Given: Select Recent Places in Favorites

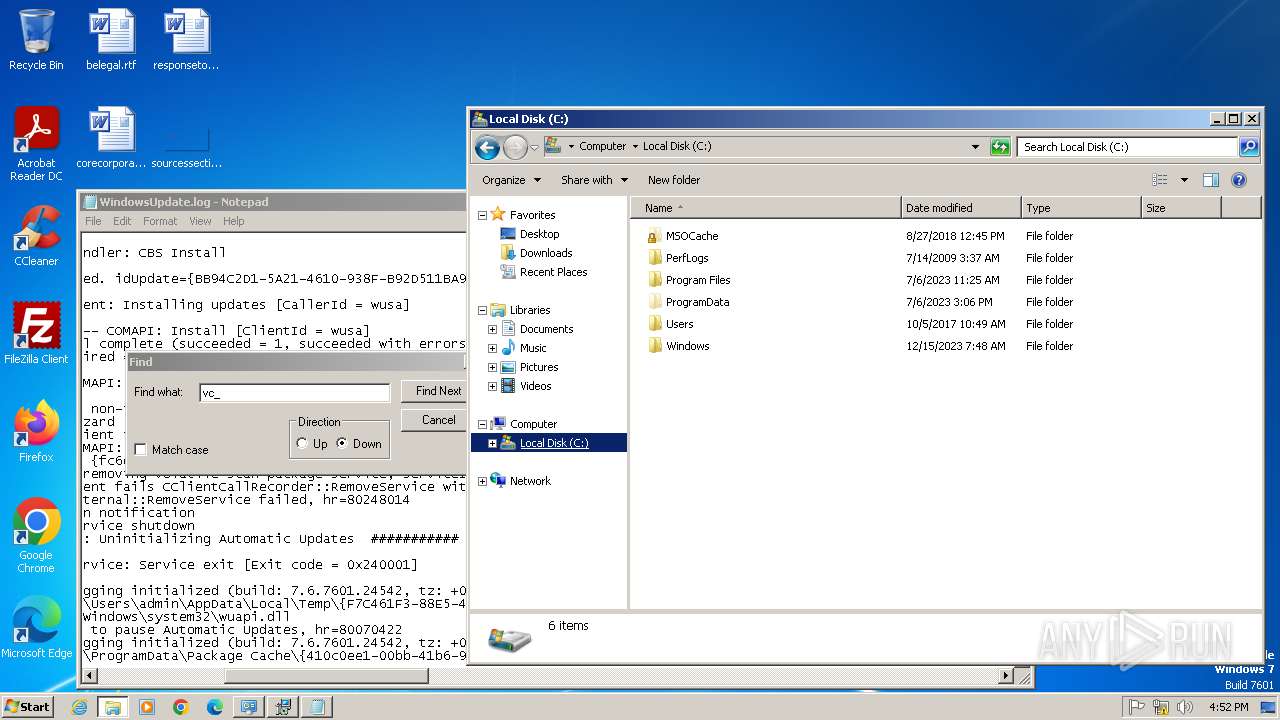Looking at the screenshot, I should (x=553, y=272).
